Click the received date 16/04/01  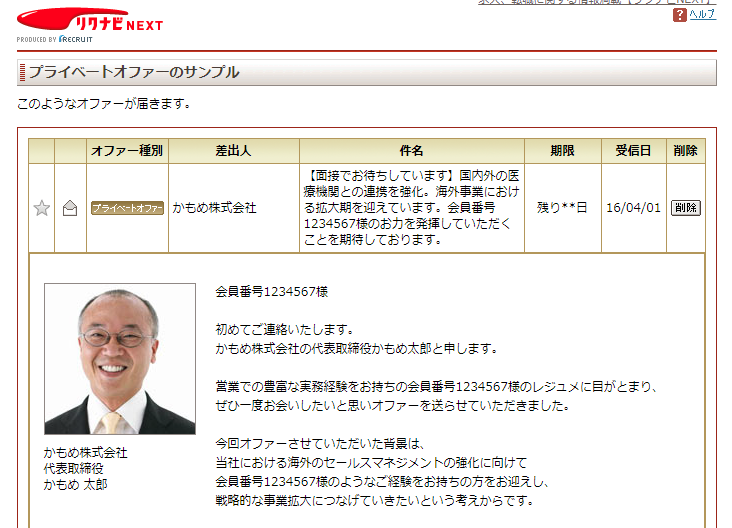633,208
